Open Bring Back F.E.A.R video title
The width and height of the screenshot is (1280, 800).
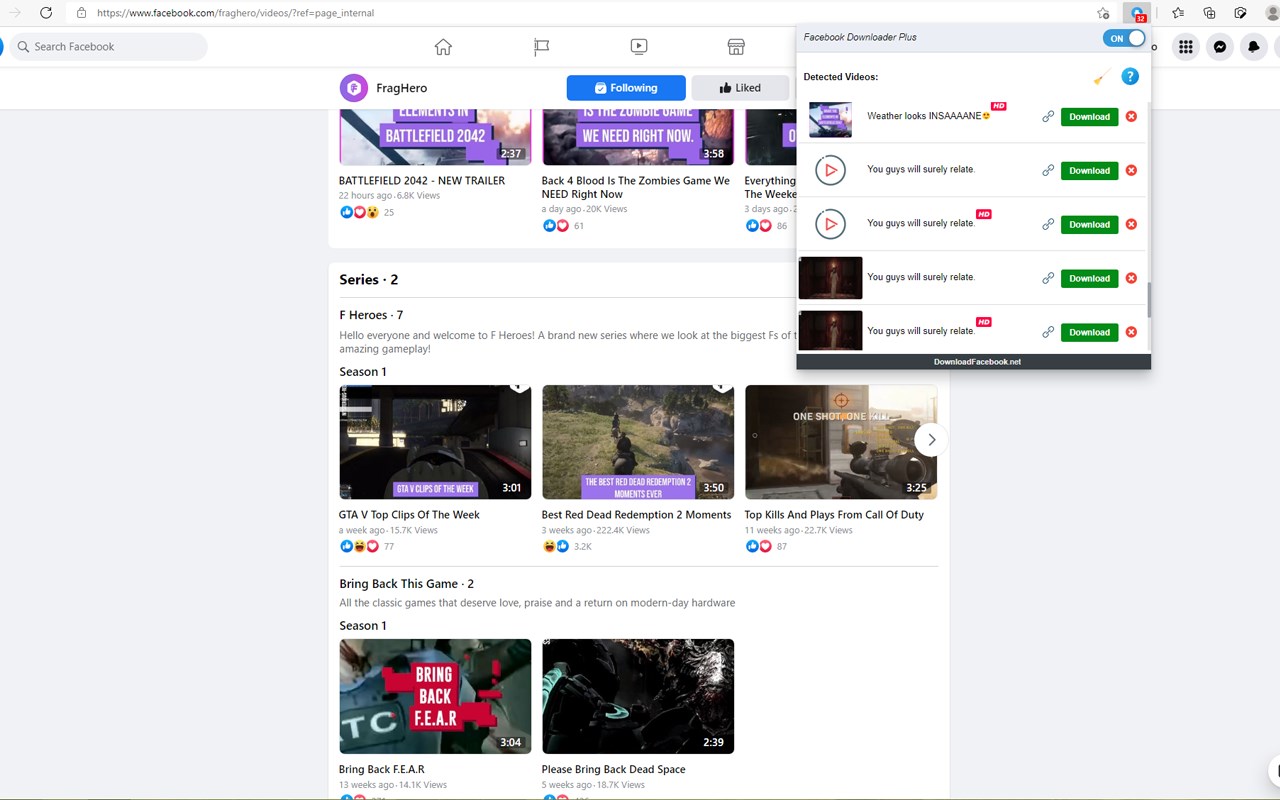pyautogui.click(x=382, y=770)
